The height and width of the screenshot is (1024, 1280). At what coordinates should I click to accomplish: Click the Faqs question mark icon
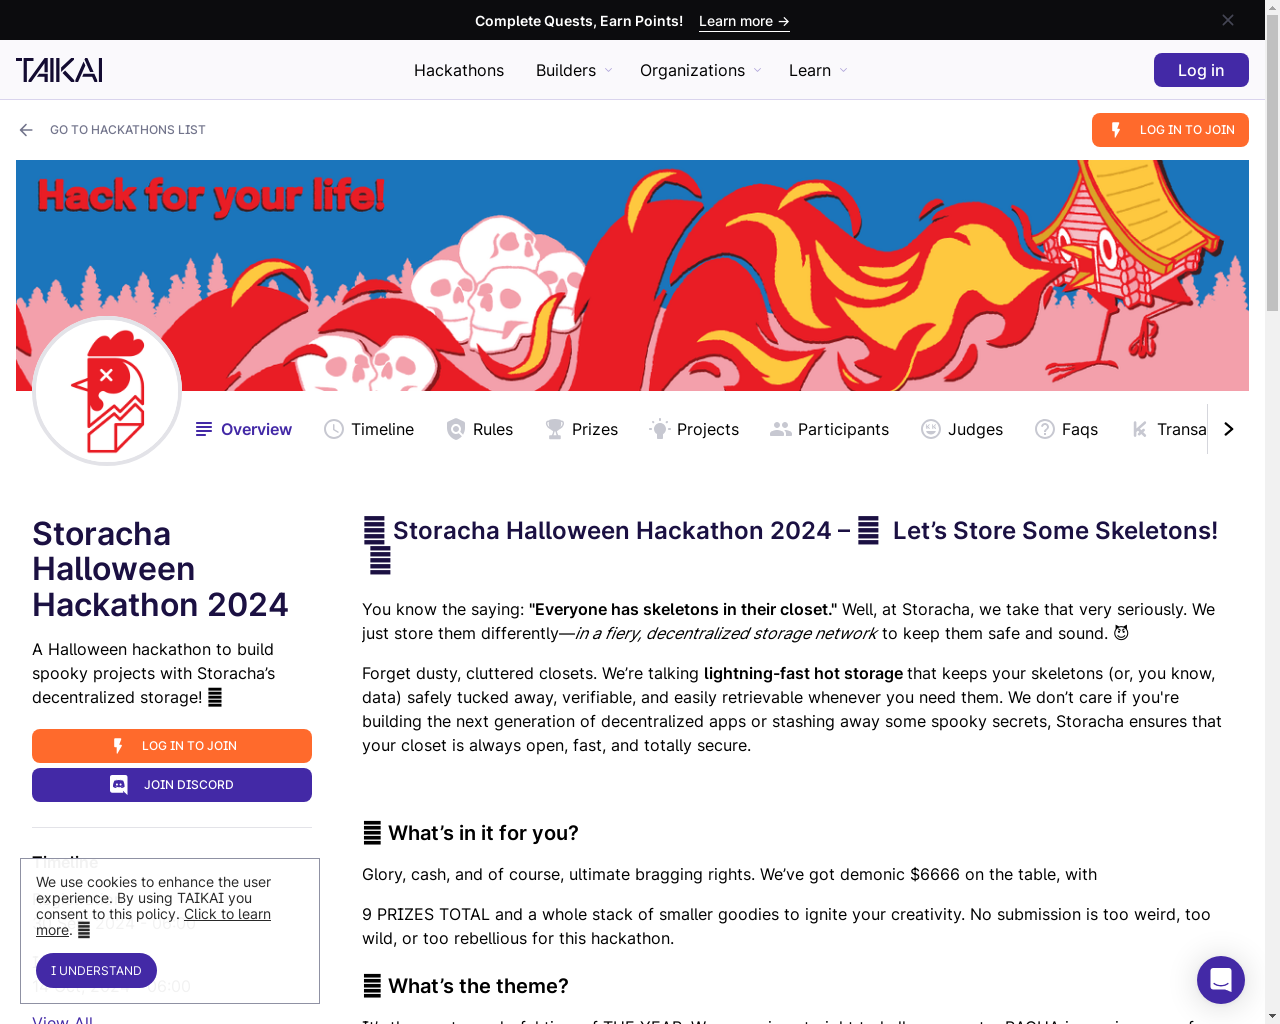coord(1045,429)
